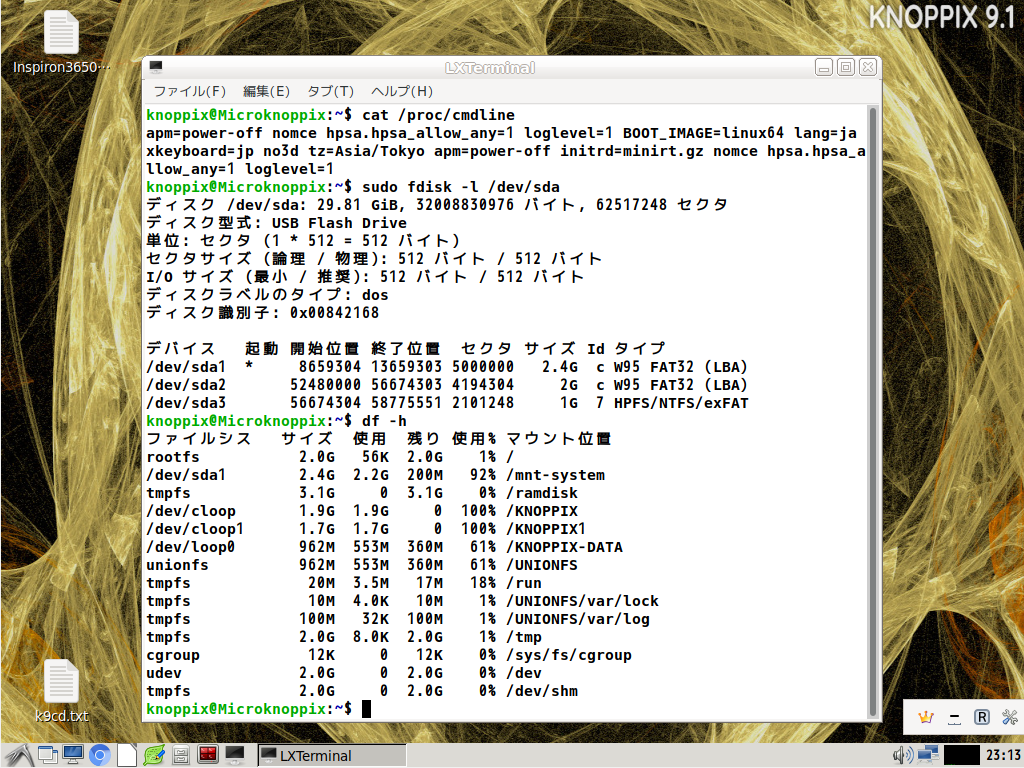Click '/dev/sda3' in the fdisk partition table
Screen dimensions: 1024x768
[186, 403]
